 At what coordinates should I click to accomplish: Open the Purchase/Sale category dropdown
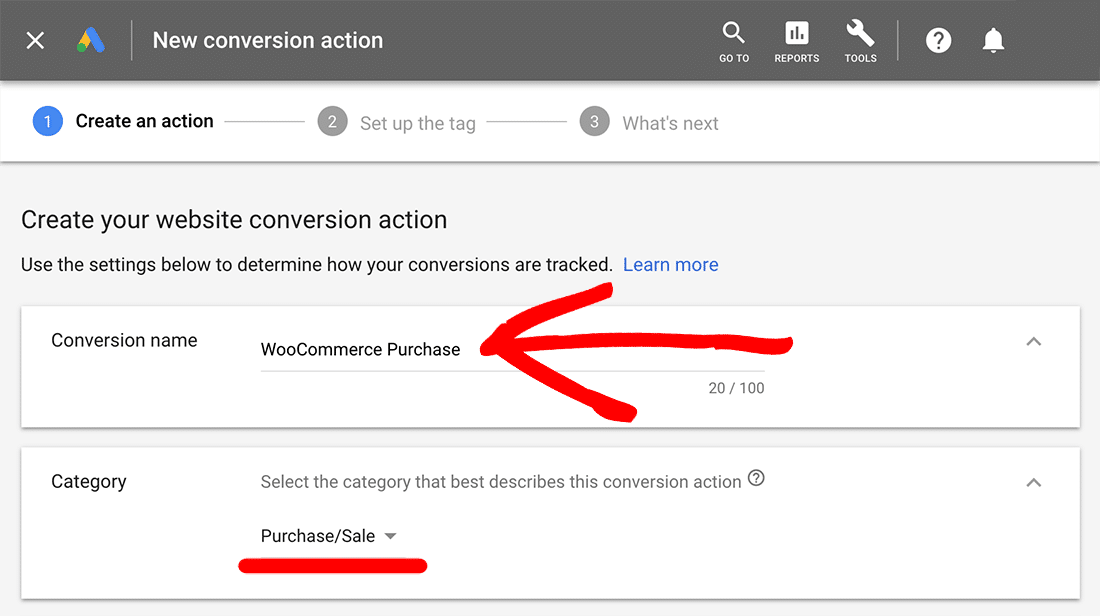(x=328, y=536)
